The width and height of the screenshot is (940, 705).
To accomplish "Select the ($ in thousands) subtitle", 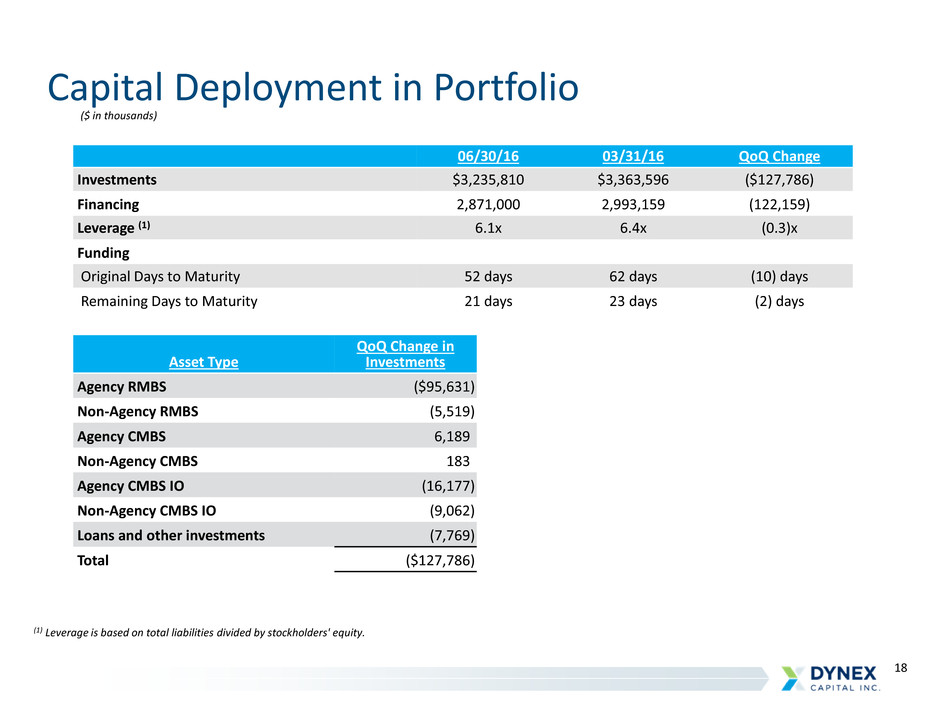I will (118, 116).
